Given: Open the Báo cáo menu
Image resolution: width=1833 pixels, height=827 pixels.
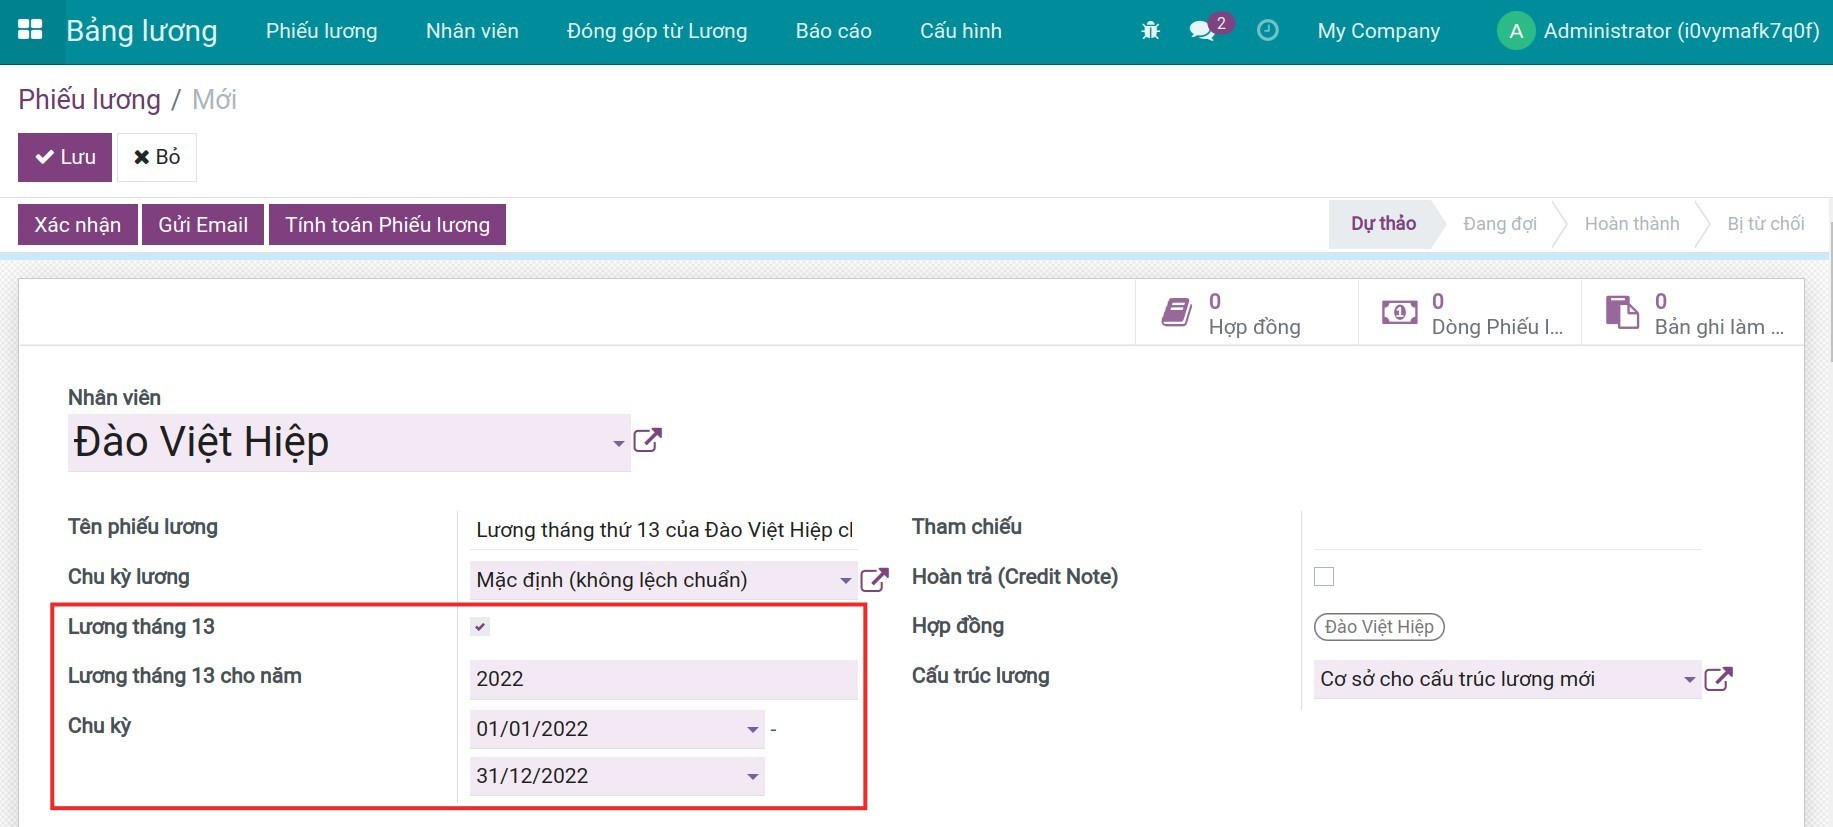Looking at the screenshot, I should 833,31.
